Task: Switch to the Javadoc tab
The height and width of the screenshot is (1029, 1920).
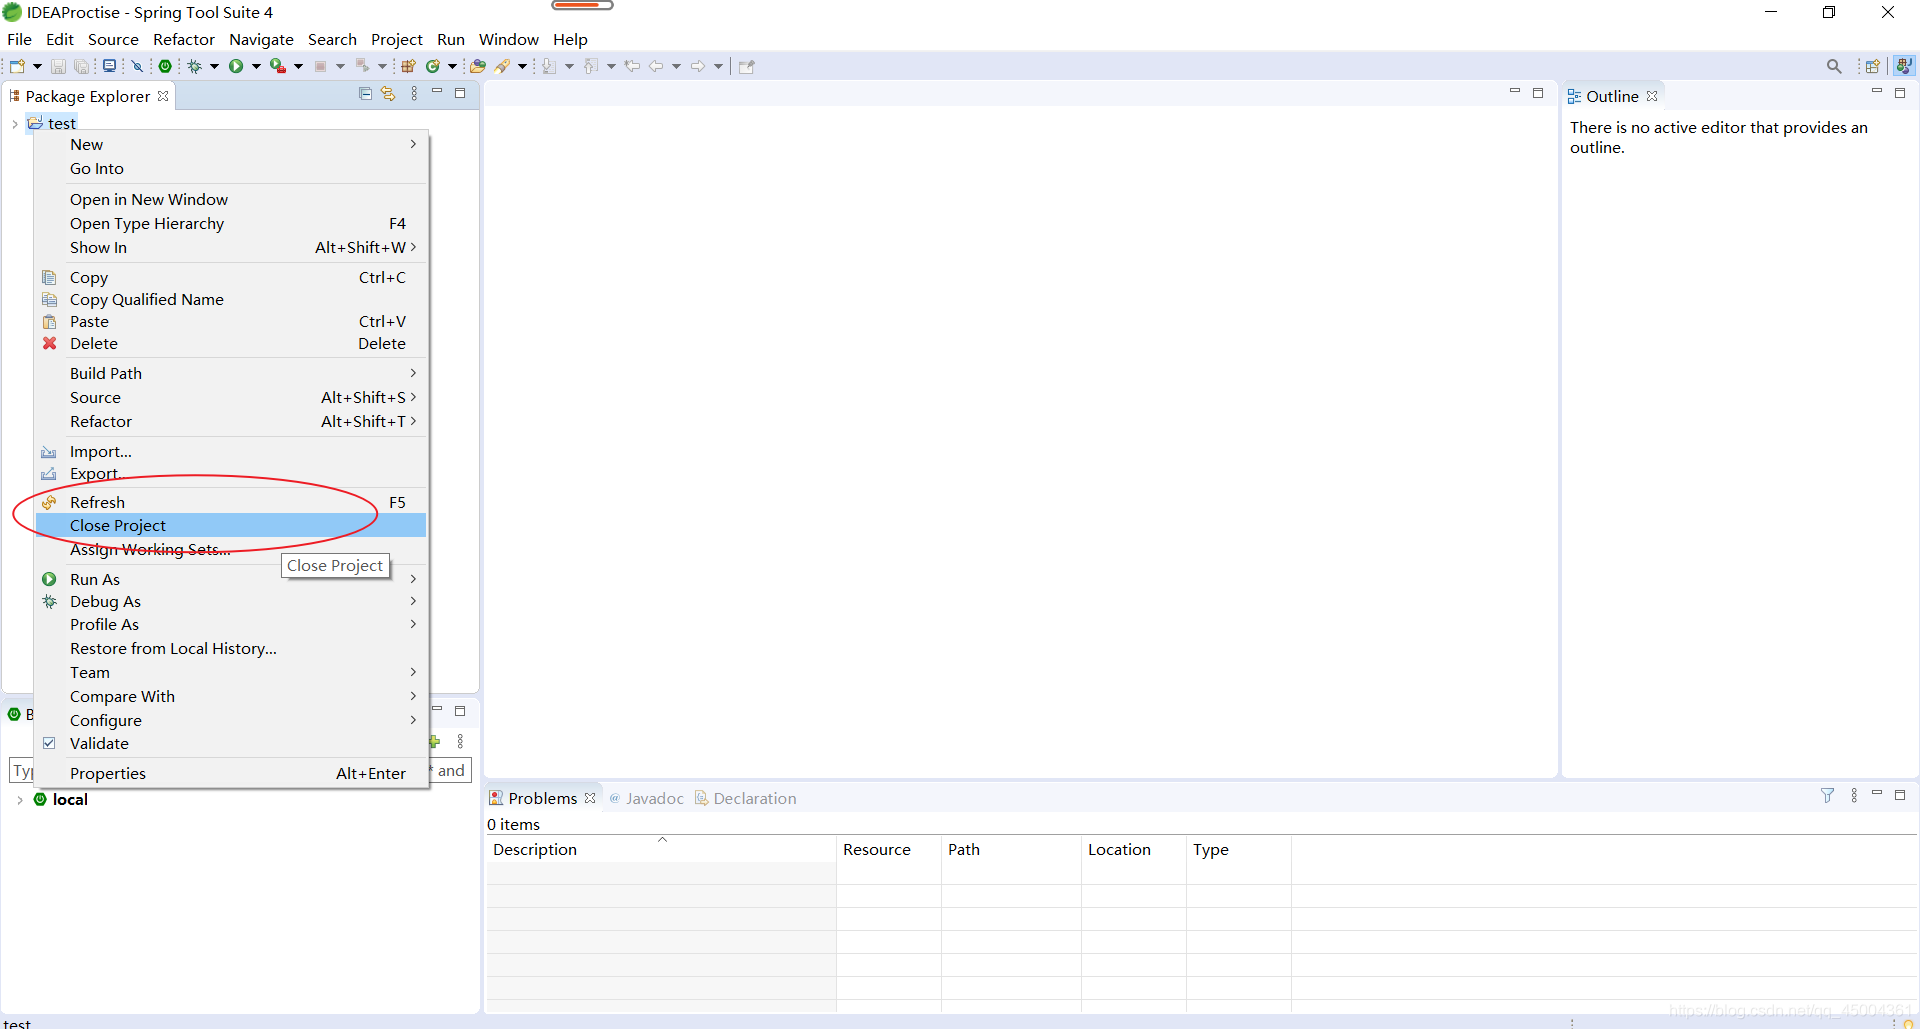Action: coord(646,798)
